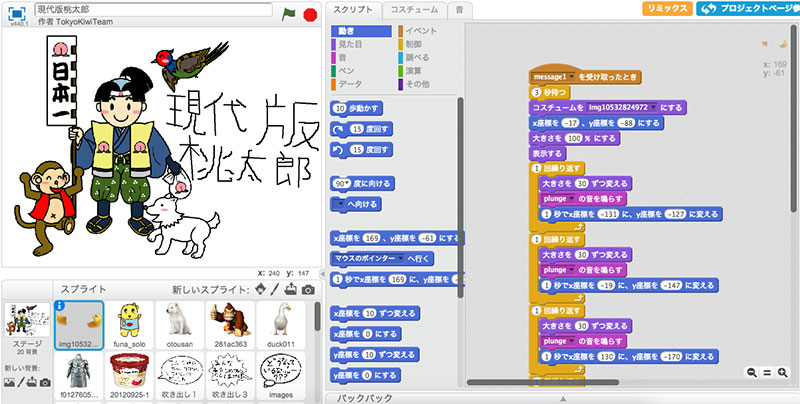
Task: Select the otousan dog sprite
Action: tap(180, 325)
